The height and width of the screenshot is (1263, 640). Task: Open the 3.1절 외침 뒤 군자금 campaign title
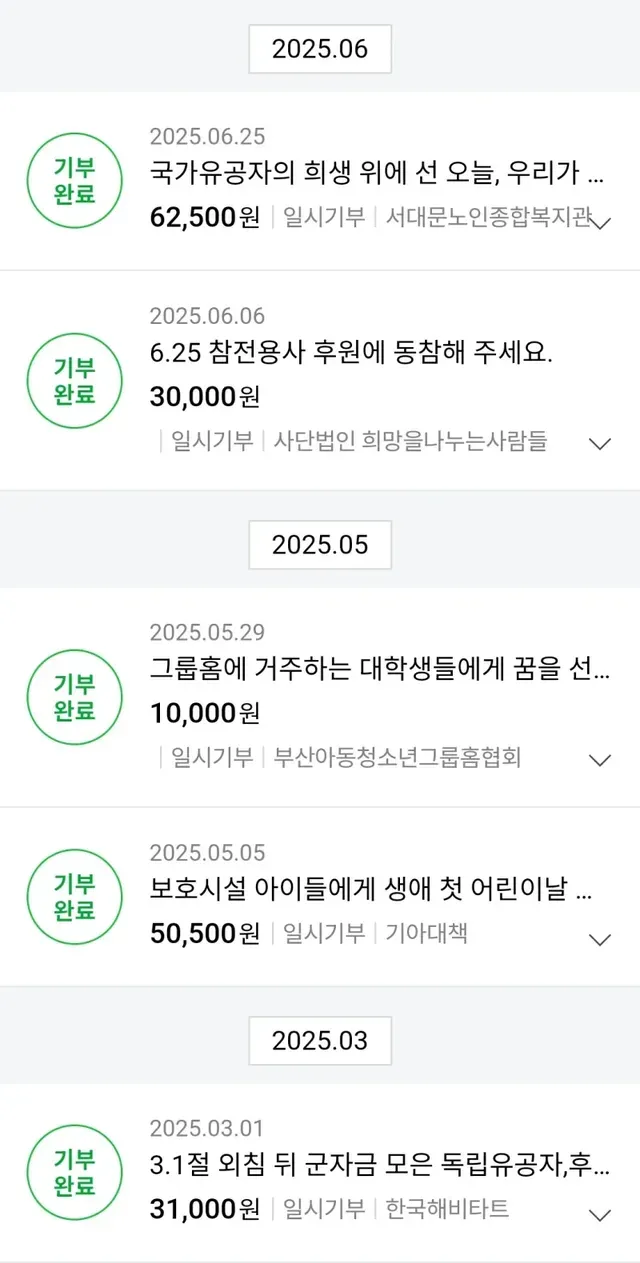(x=380, y=1166)
